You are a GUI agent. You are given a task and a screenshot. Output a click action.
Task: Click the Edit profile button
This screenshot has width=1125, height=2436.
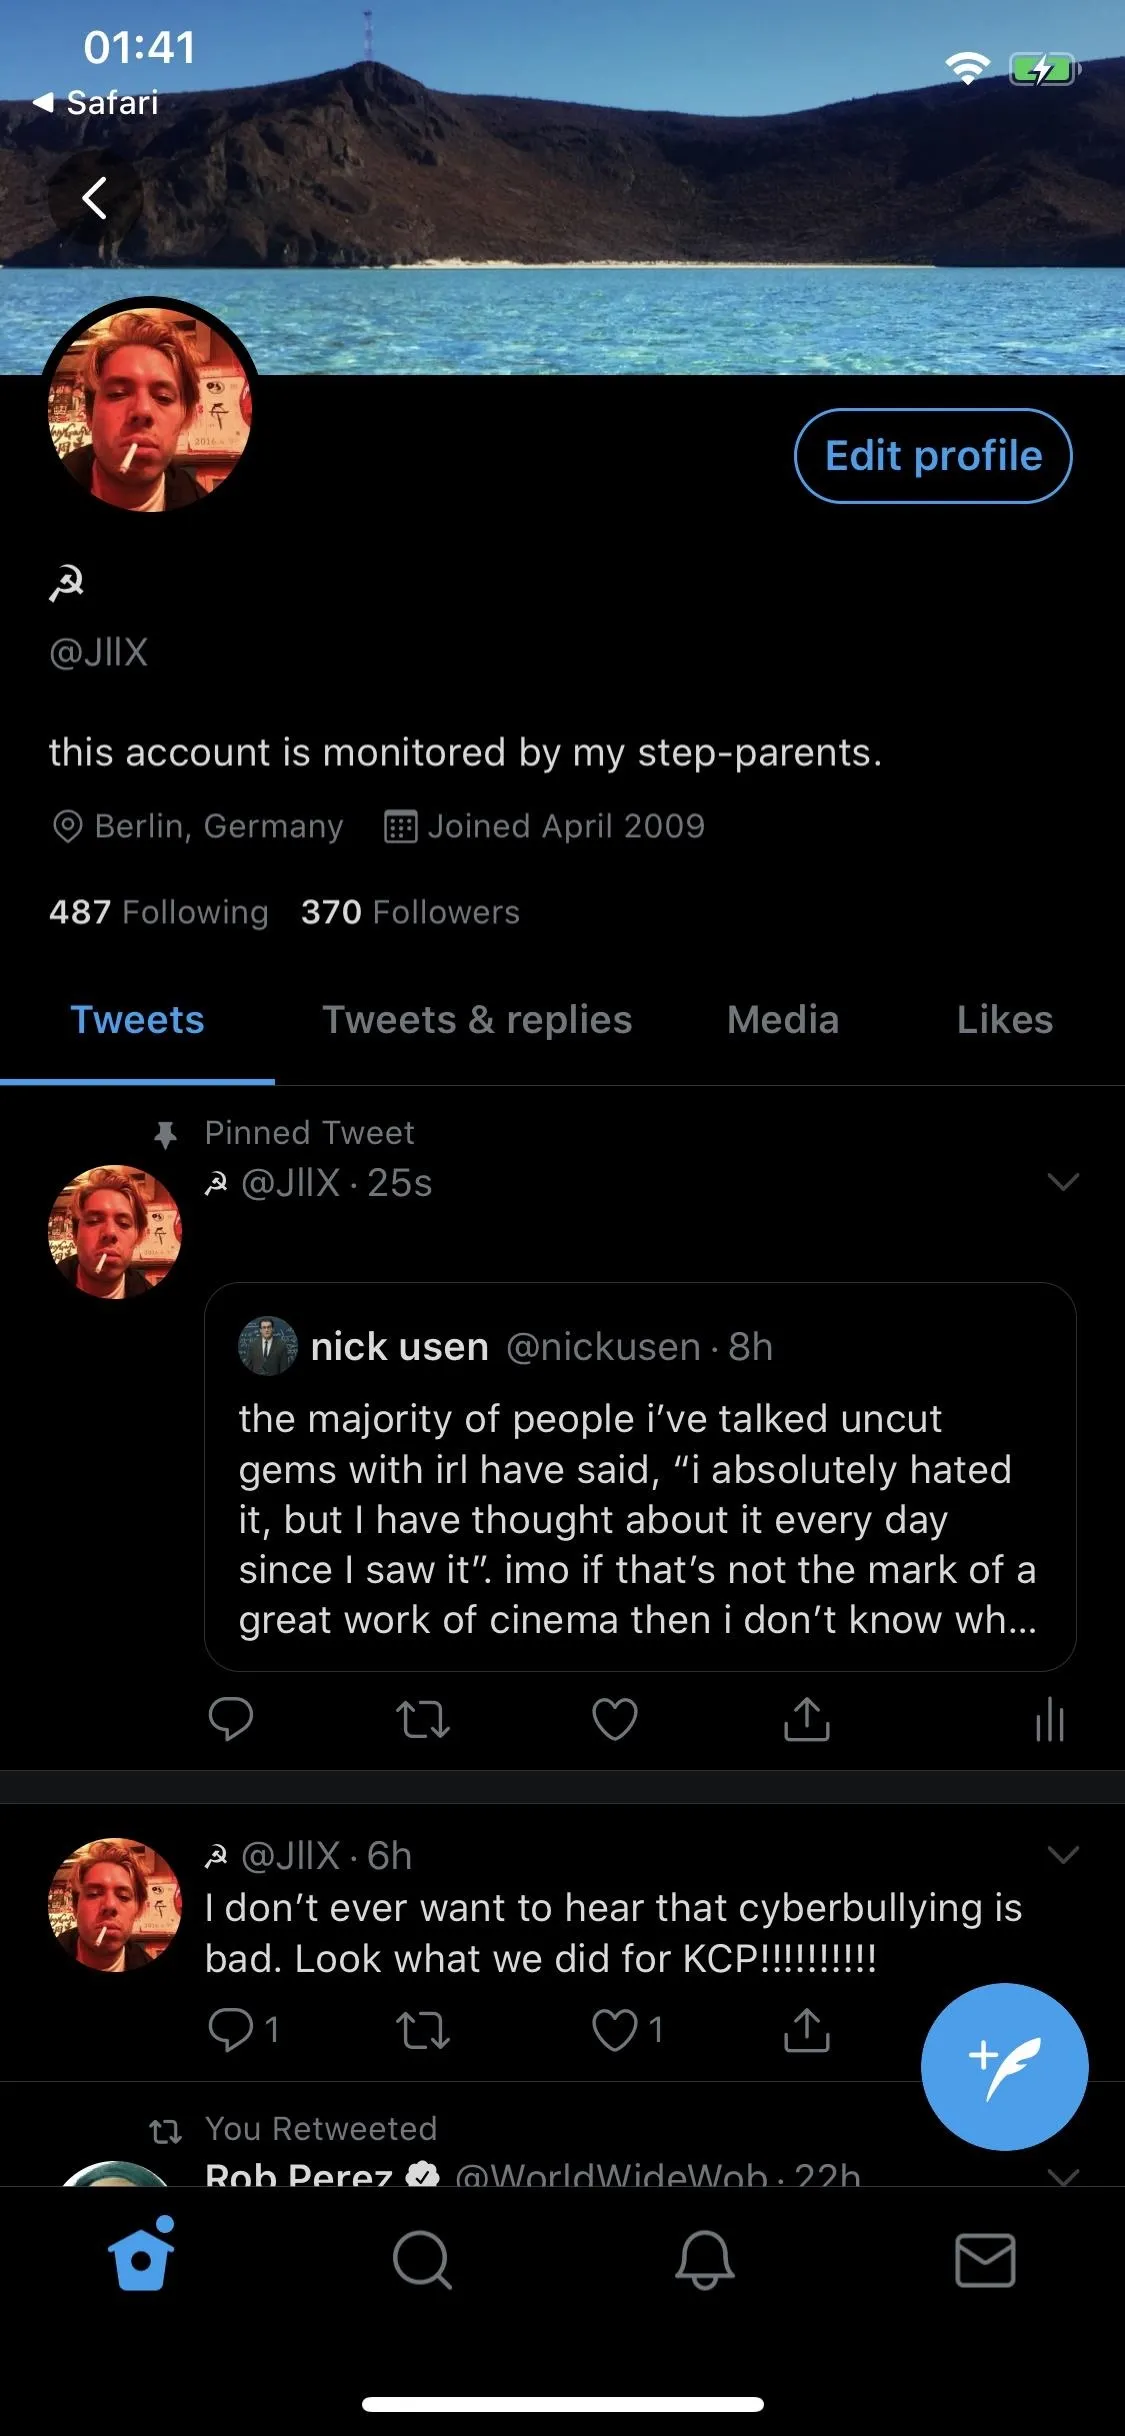point(933,456)
